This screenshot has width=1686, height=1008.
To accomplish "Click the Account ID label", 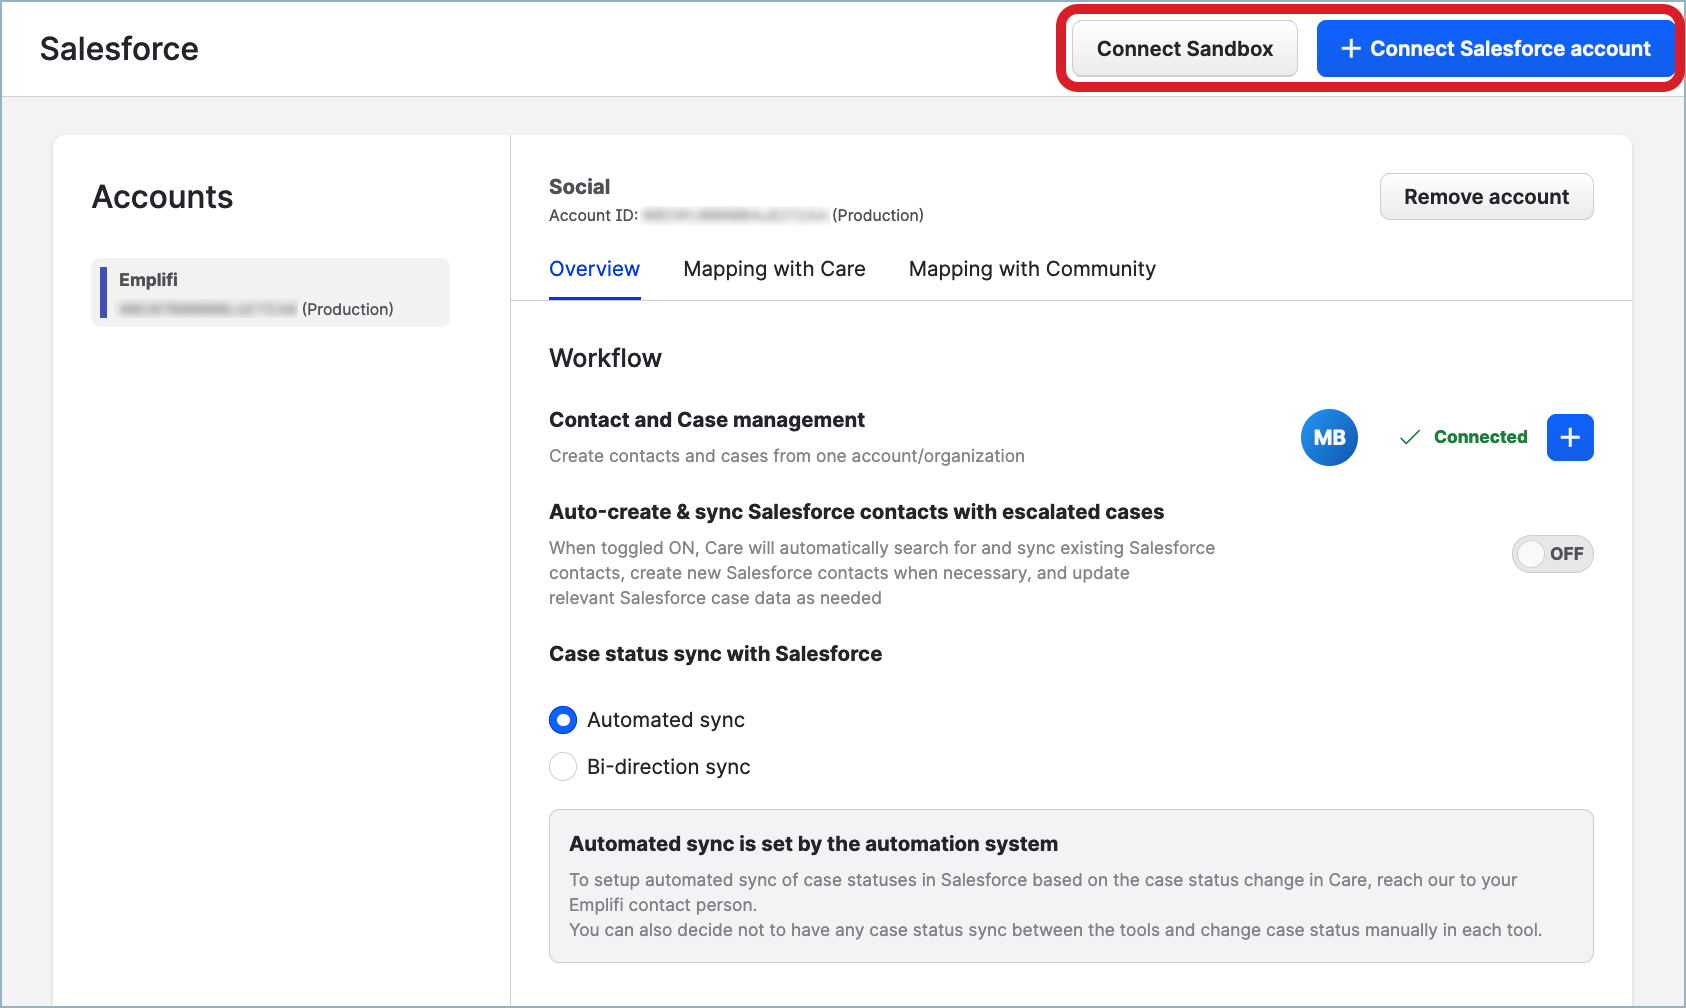I will coord(593,215).
